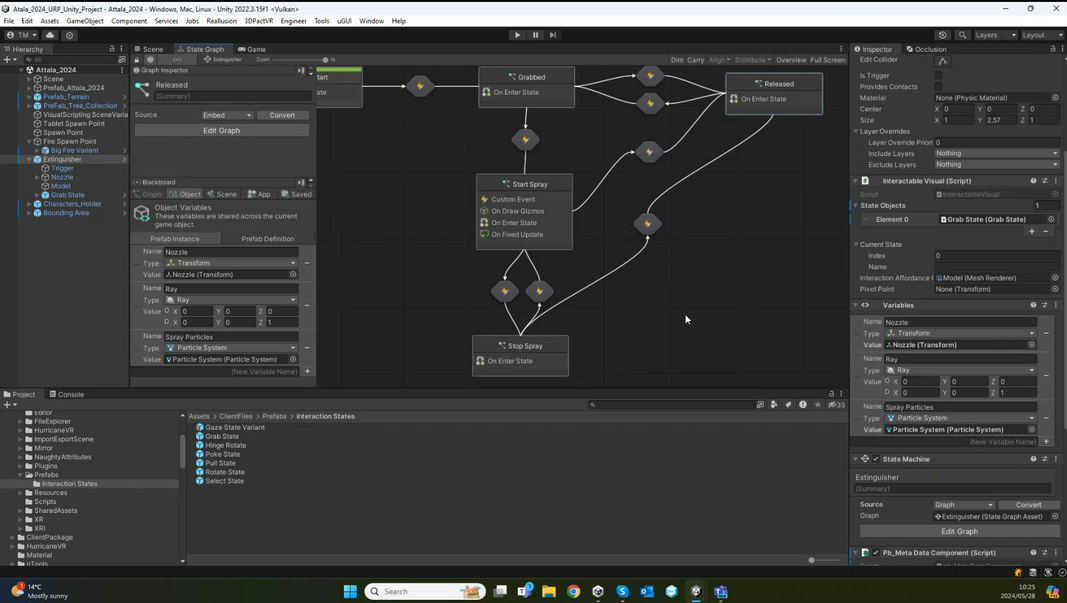Click the Full Screen graph button
This screenshot has width=1067, height=603.
point(827,60)
